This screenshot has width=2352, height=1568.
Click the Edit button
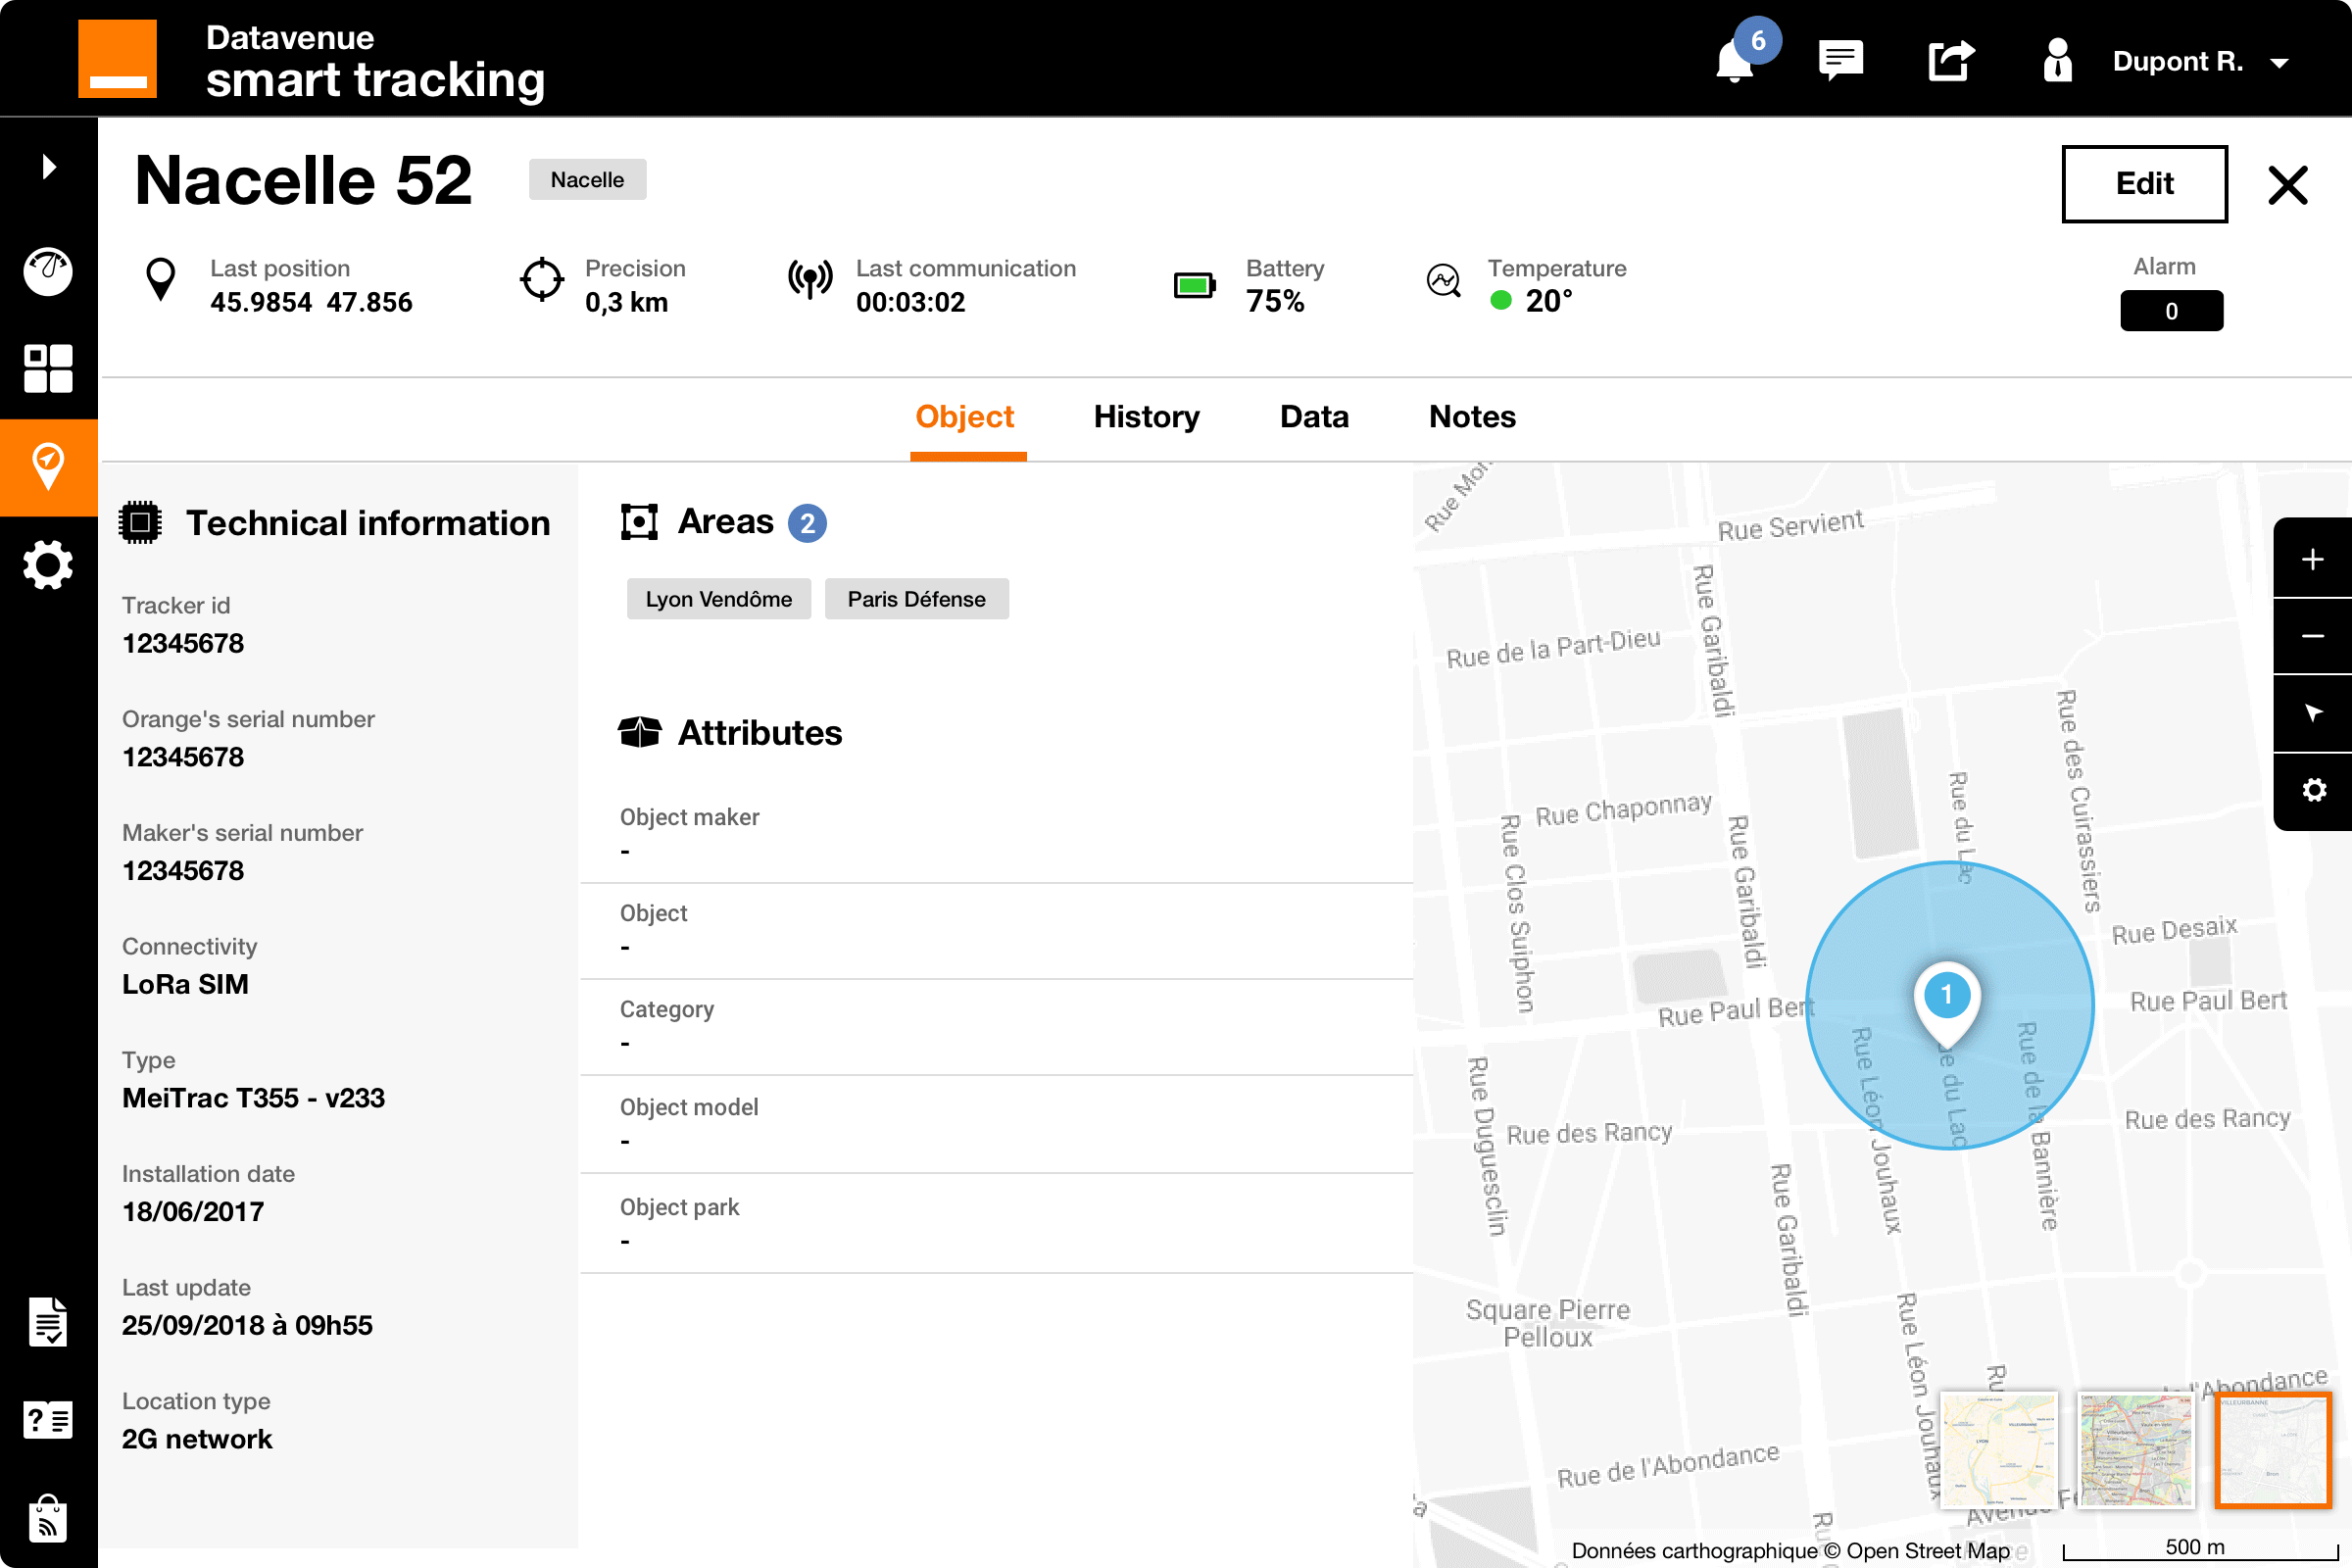(x=2143, y=183)
